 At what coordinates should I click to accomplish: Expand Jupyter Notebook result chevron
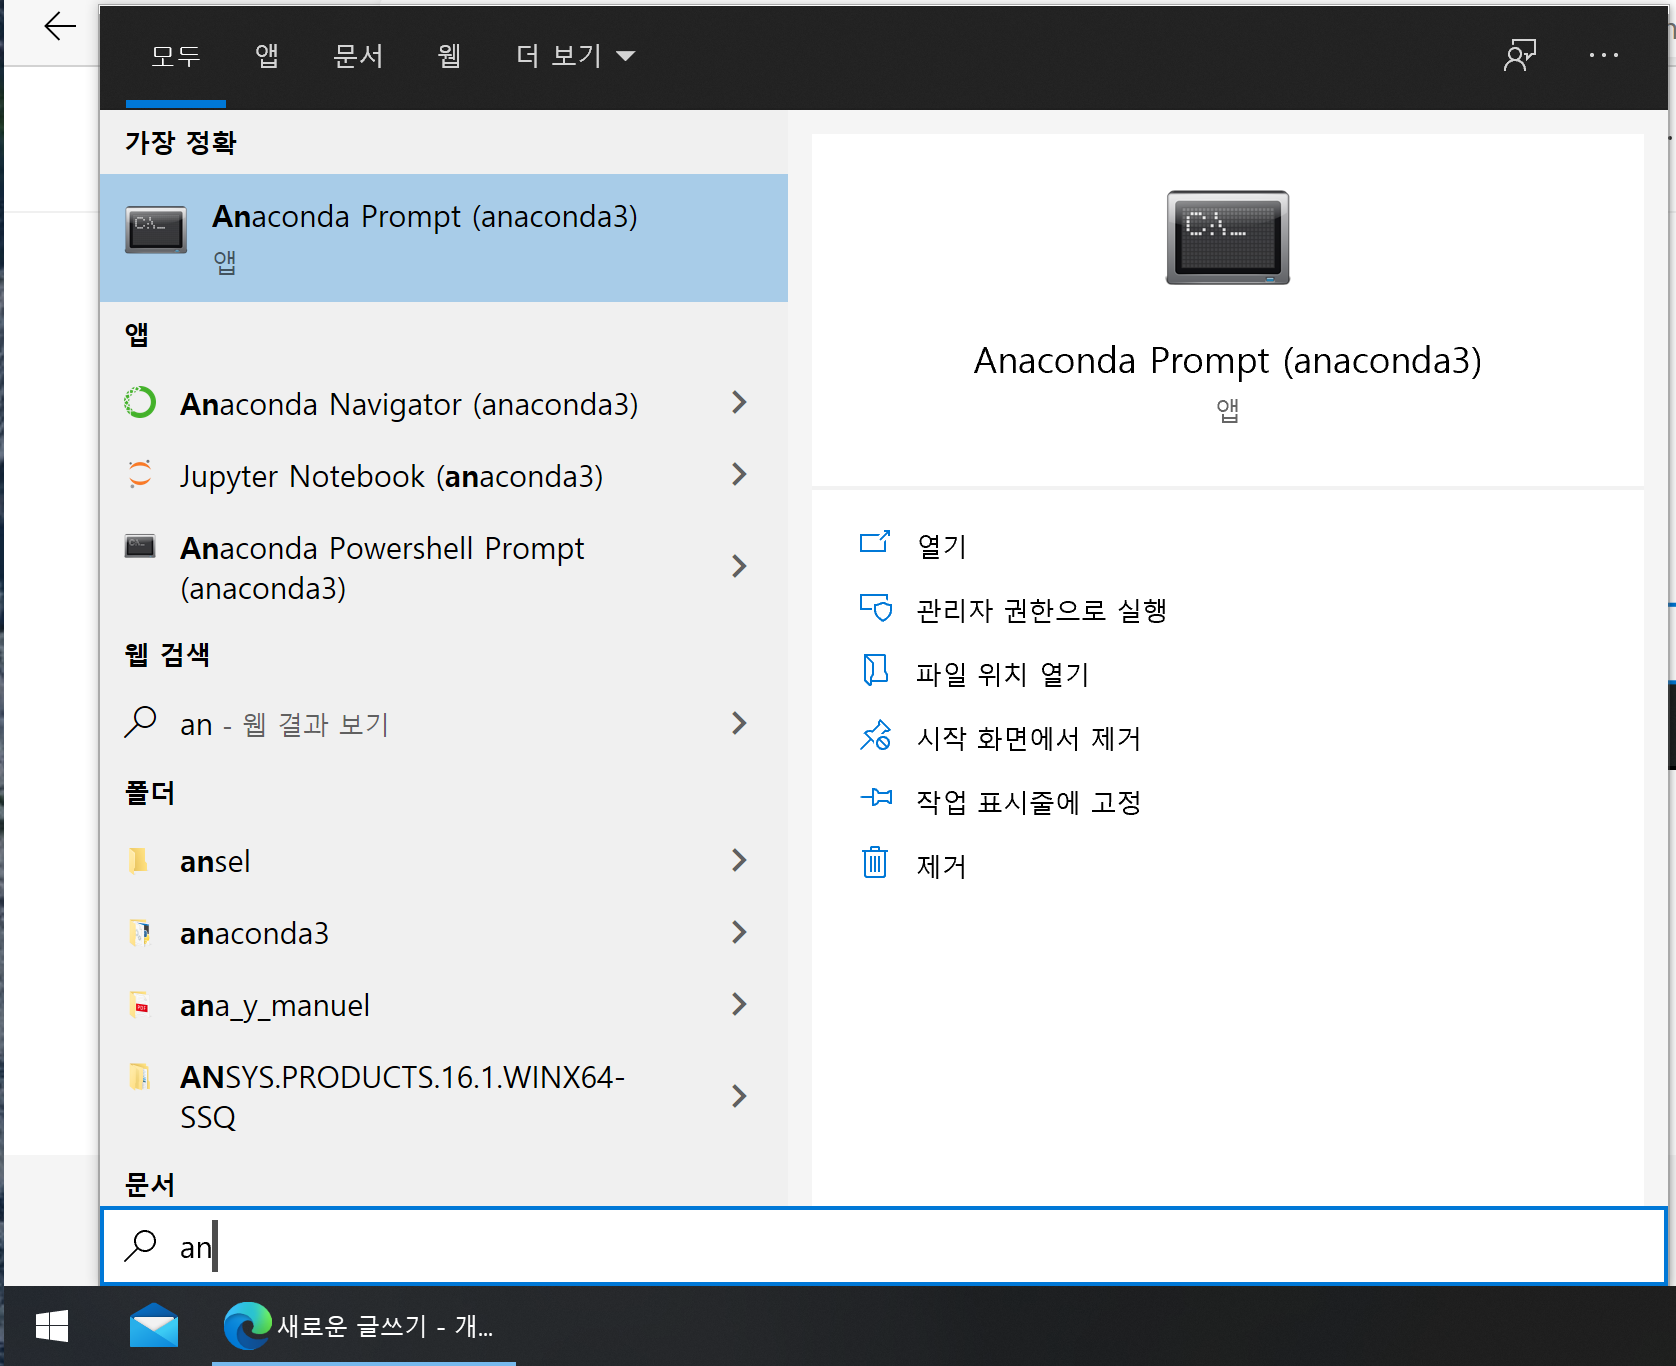click(x=739, y=474)
